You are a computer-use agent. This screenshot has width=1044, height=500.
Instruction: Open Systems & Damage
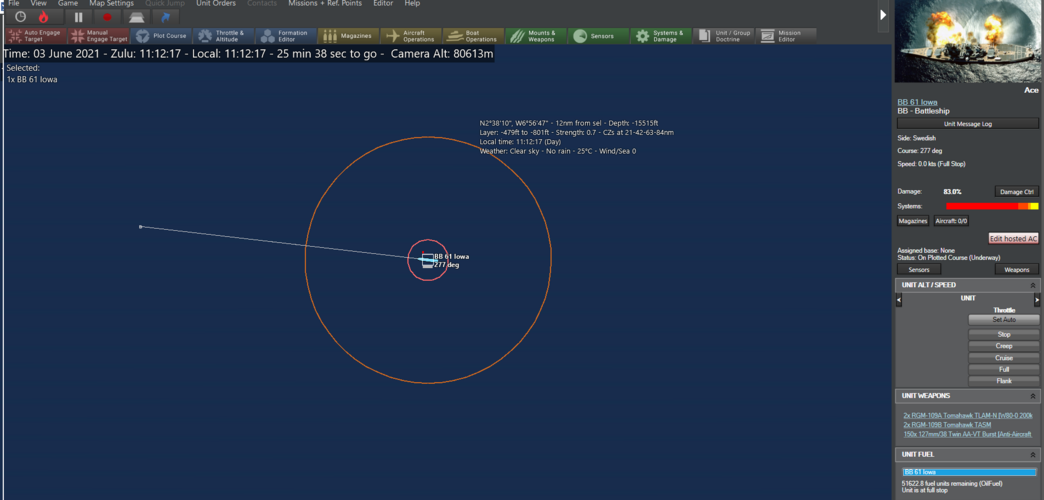[661, 36]
